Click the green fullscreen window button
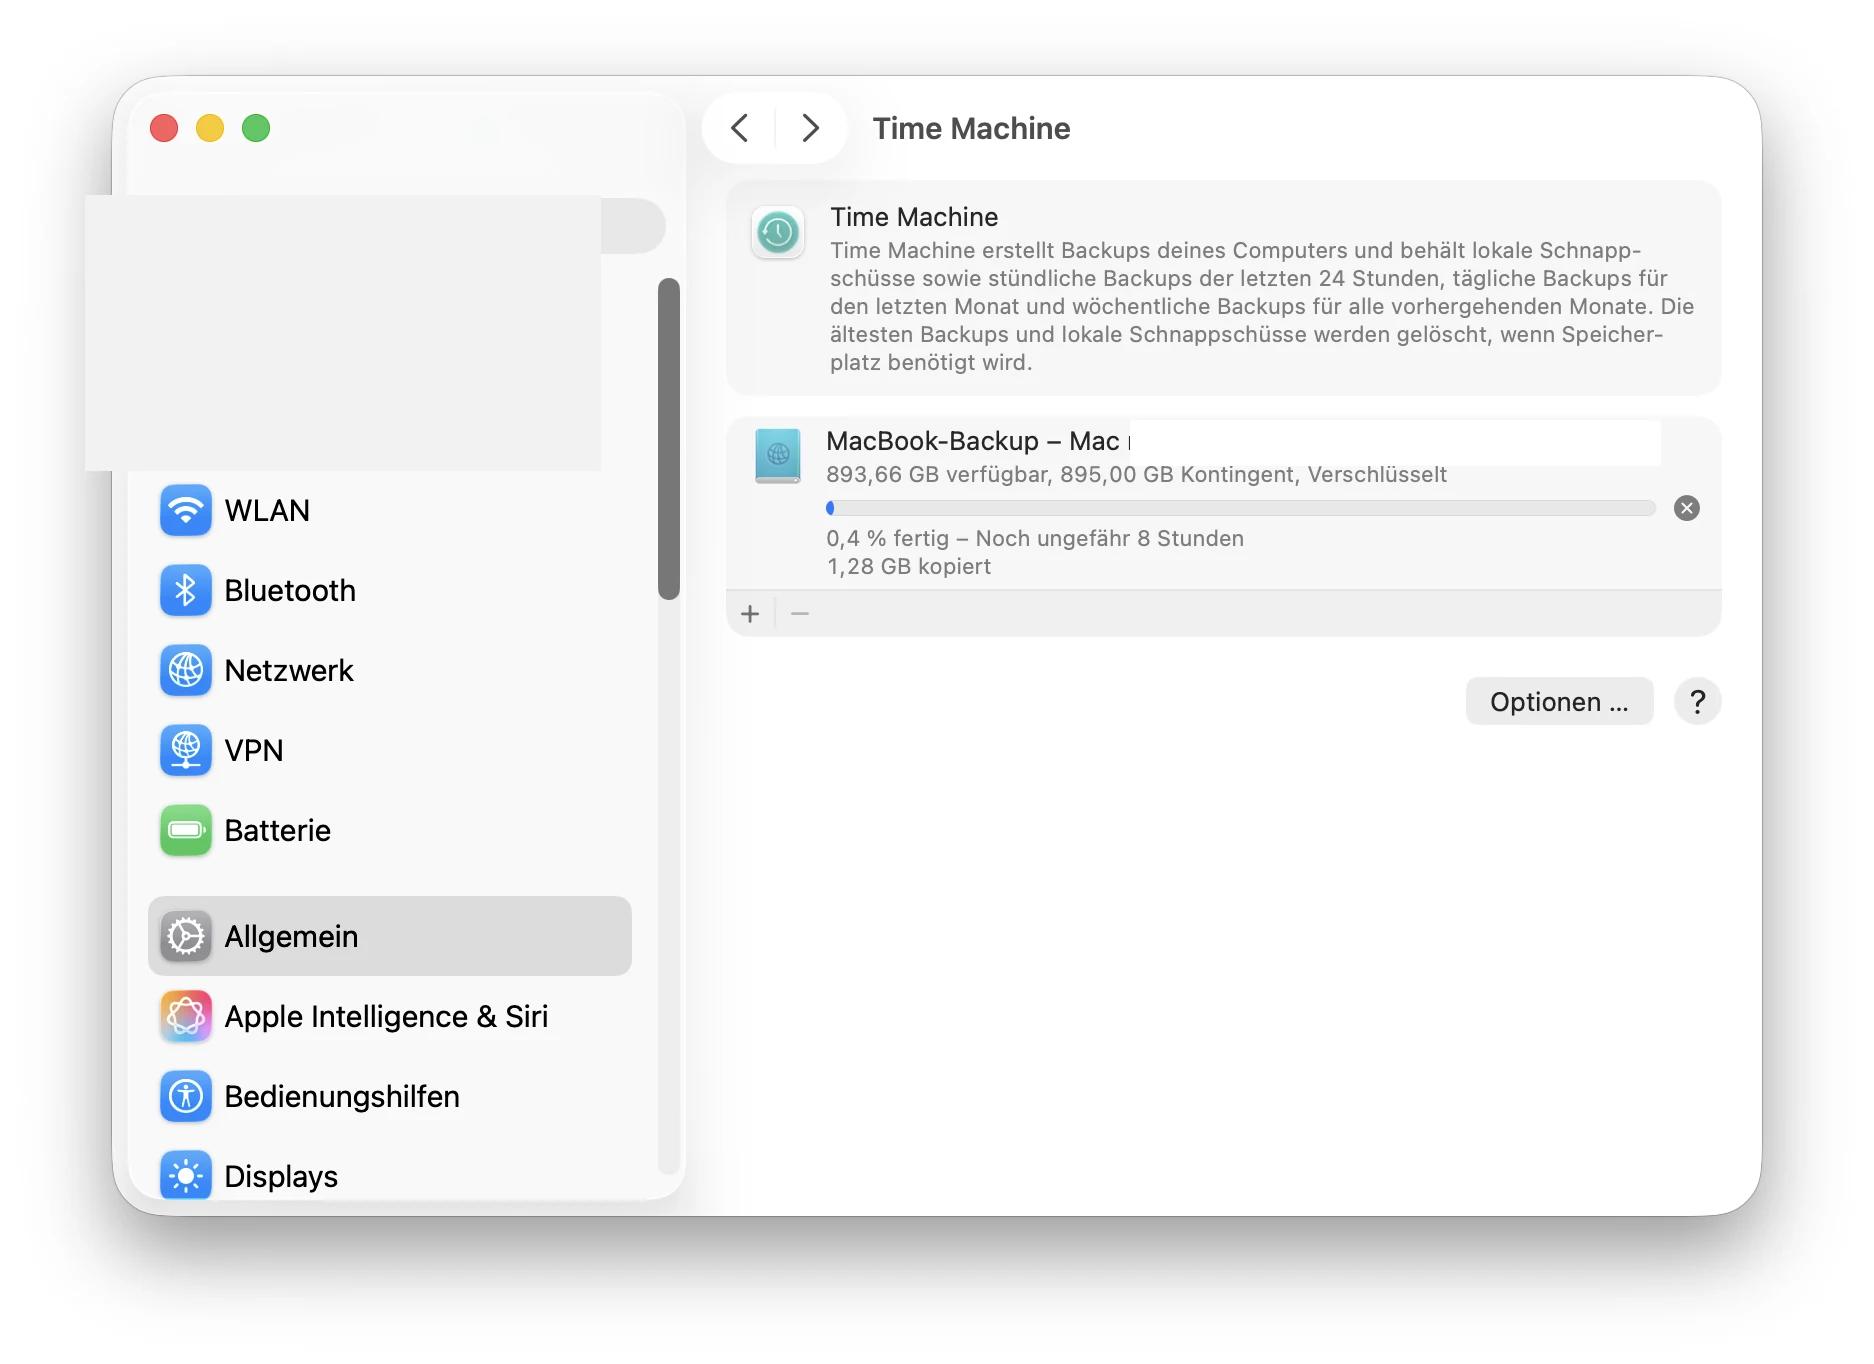This screenshot has height=1364, width=1874. tap(256, 128)
